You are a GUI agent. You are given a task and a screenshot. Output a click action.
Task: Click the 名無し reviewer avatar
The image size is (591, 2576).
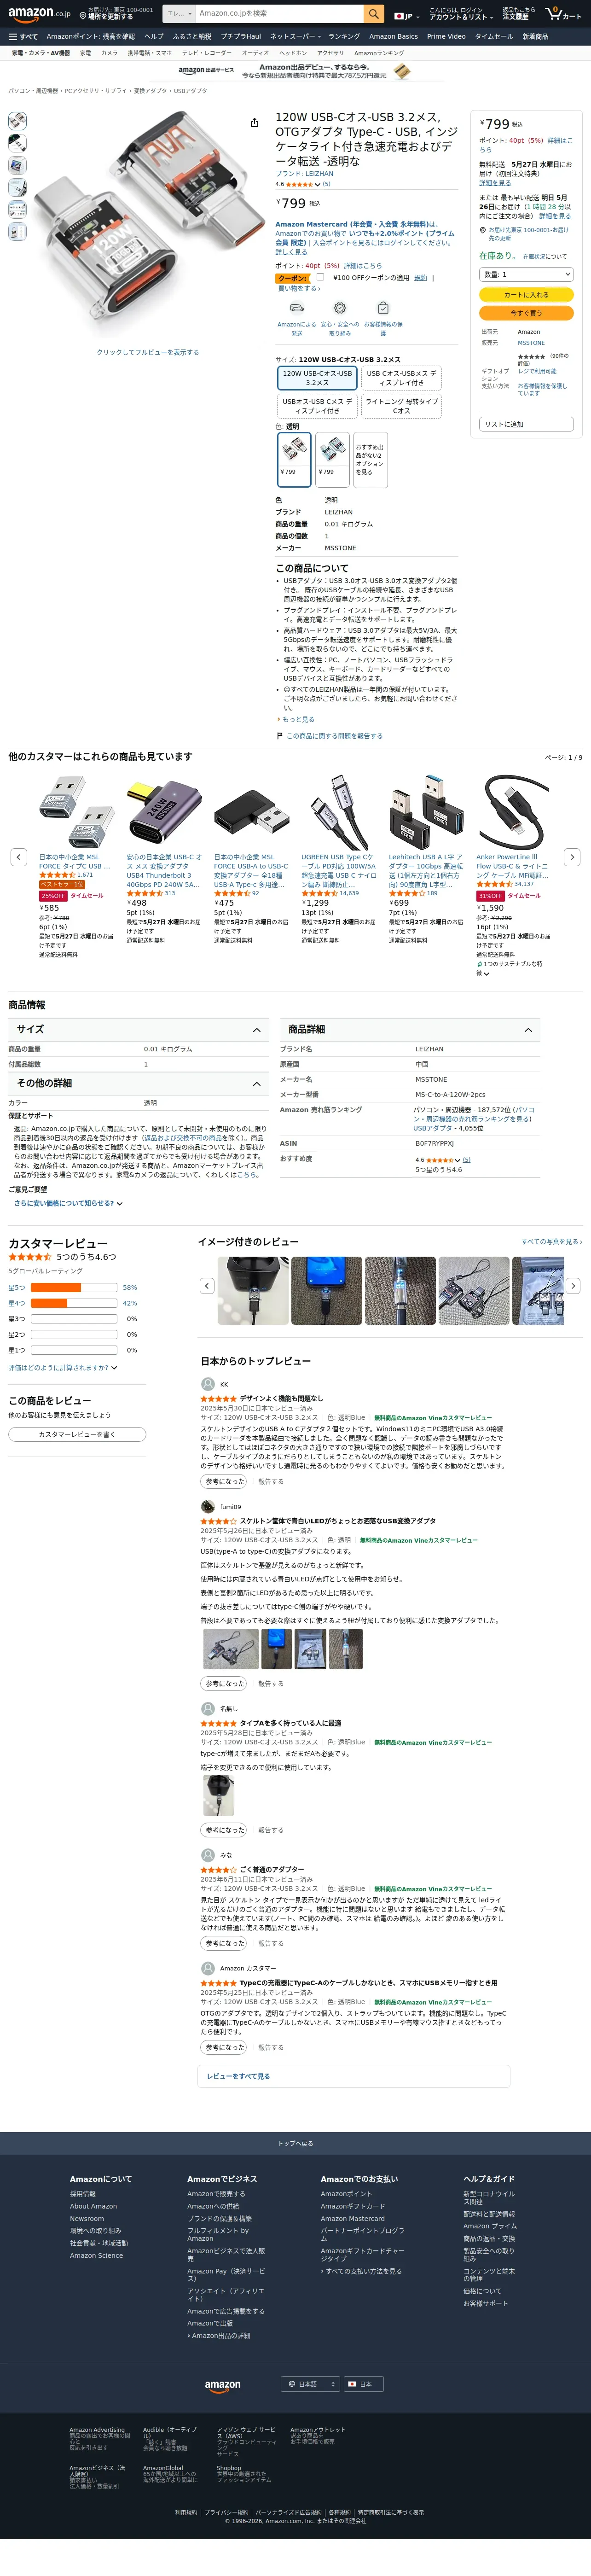208,1709
